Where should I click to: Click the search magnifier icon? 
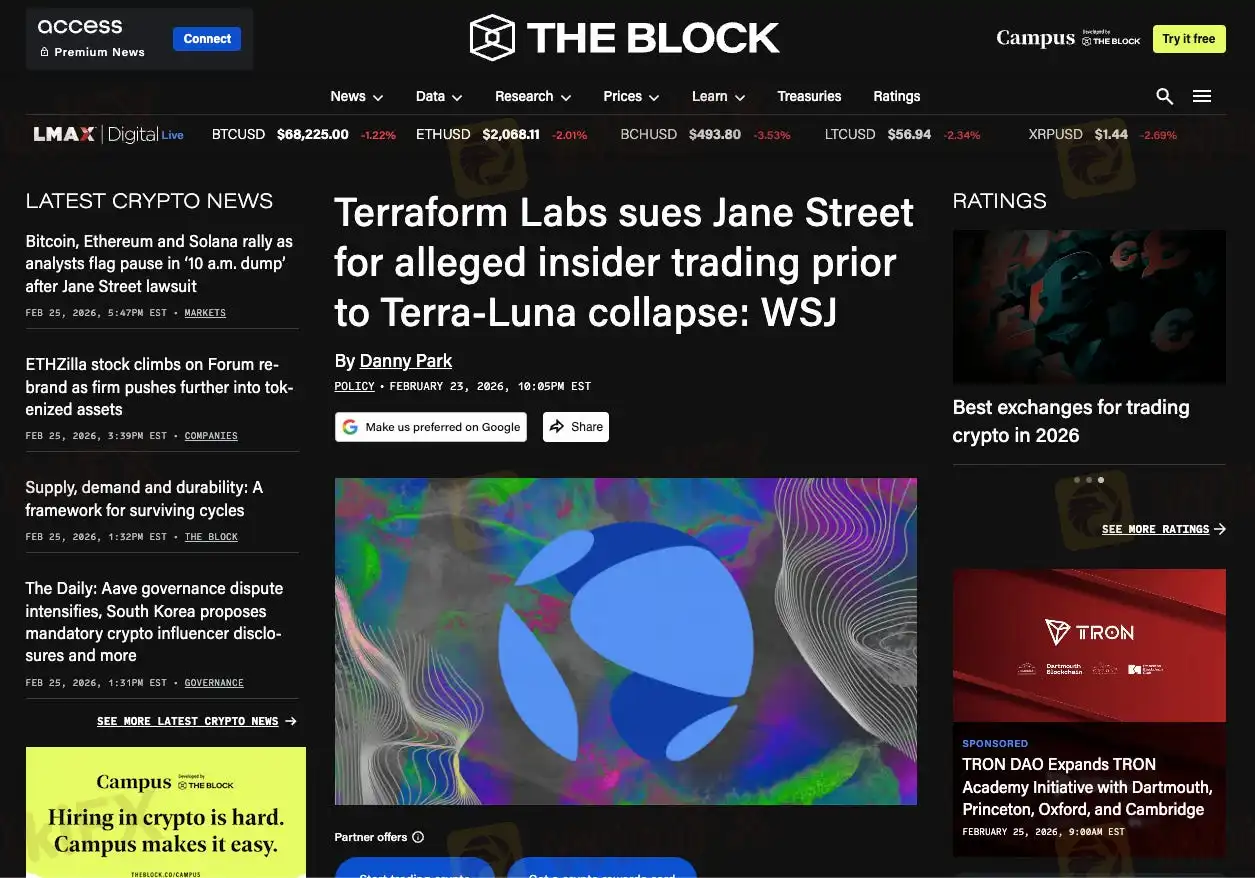coord(1164,96)
